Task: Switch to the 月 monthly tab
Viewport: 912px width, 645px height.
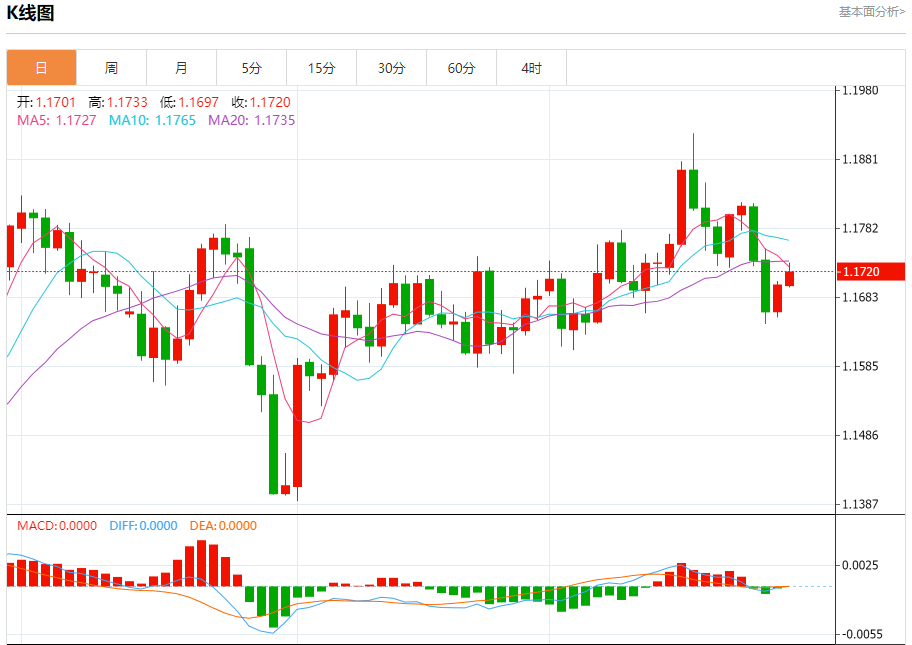Action: pyautogui.click(x=181, y=68)
